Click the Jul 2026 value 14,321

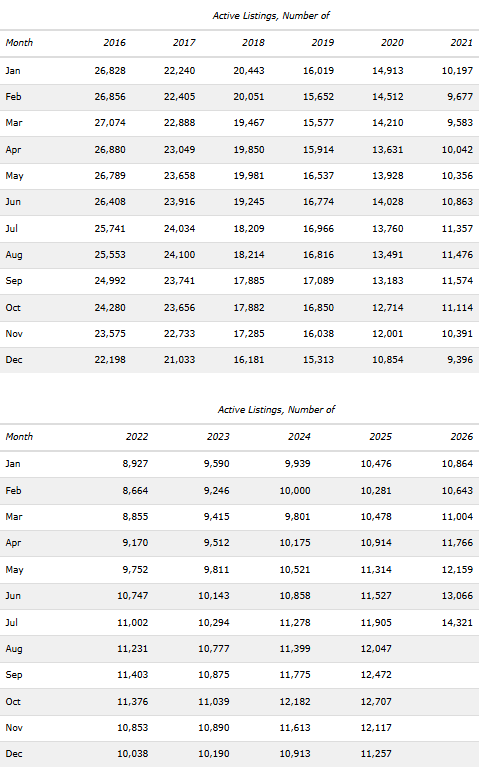[457, 622]
